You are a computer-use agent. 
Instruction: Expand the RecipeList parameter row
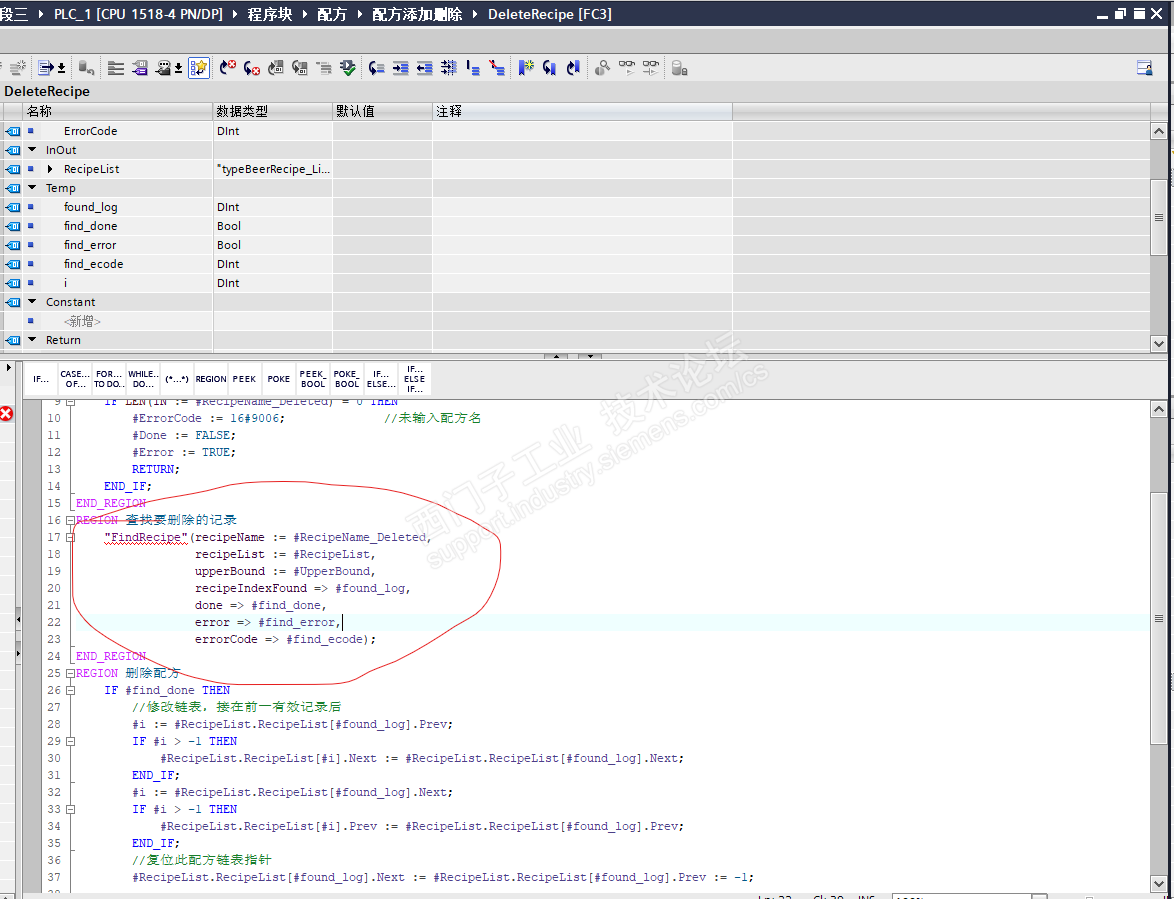pos(50,169)
